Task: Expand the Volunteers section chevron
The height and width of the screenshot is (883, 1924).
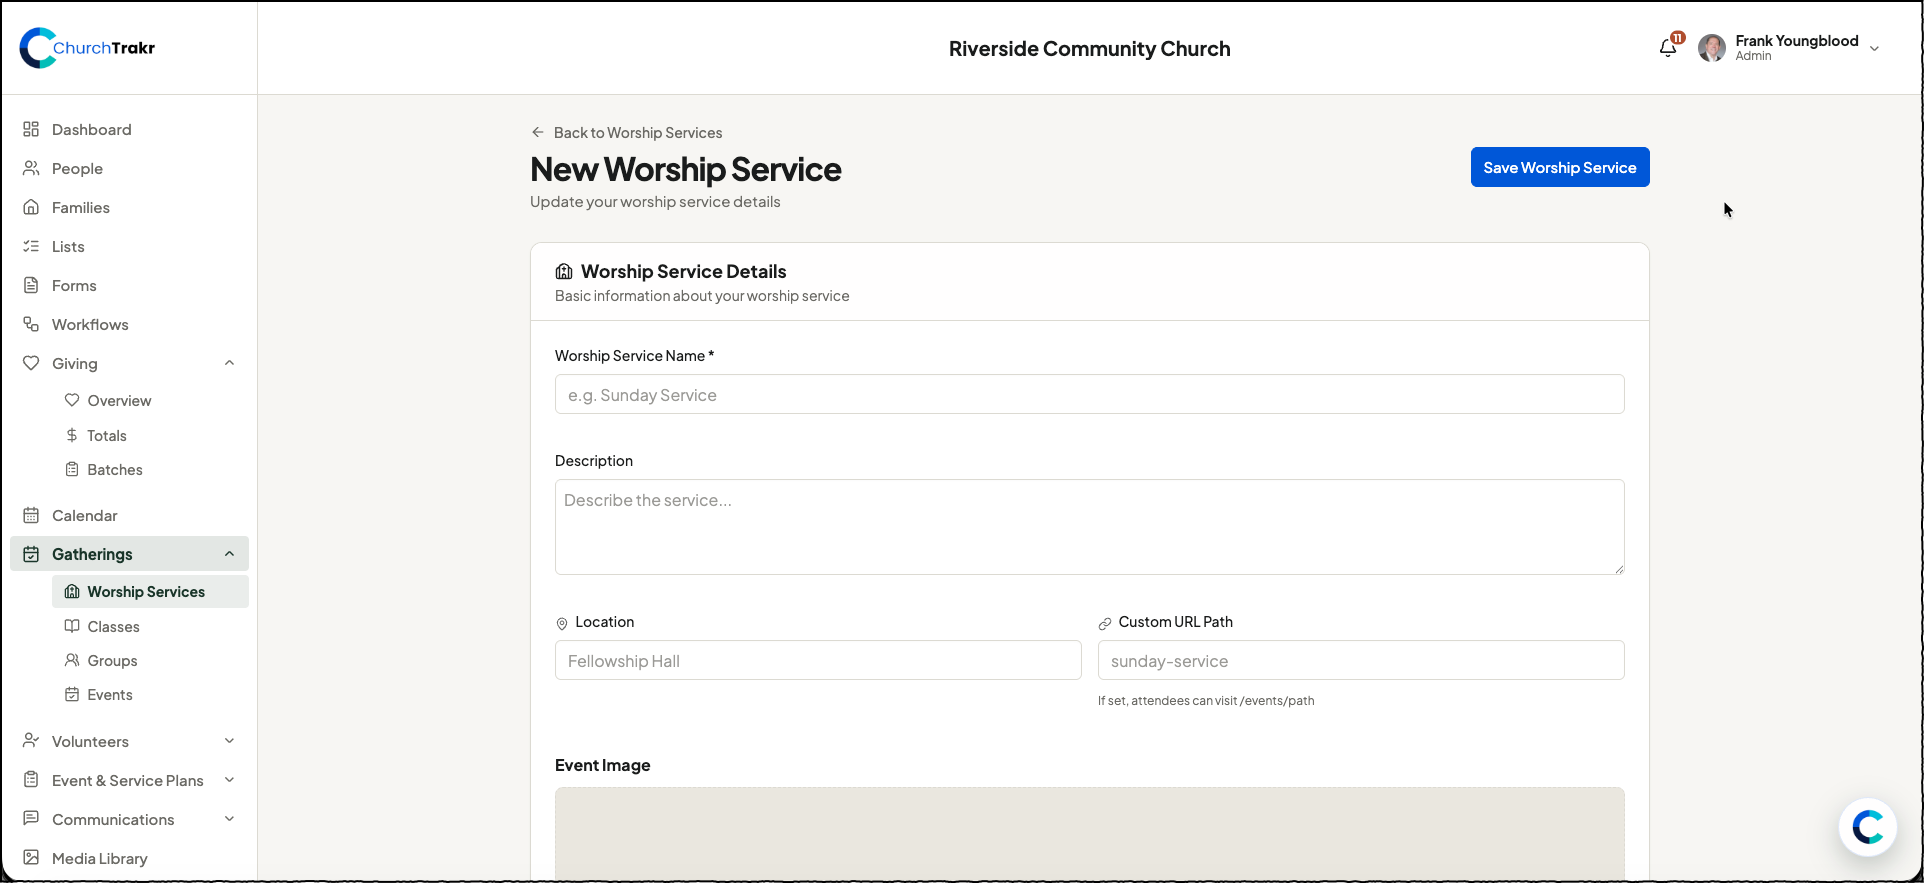Action: [x=229, y=741]
